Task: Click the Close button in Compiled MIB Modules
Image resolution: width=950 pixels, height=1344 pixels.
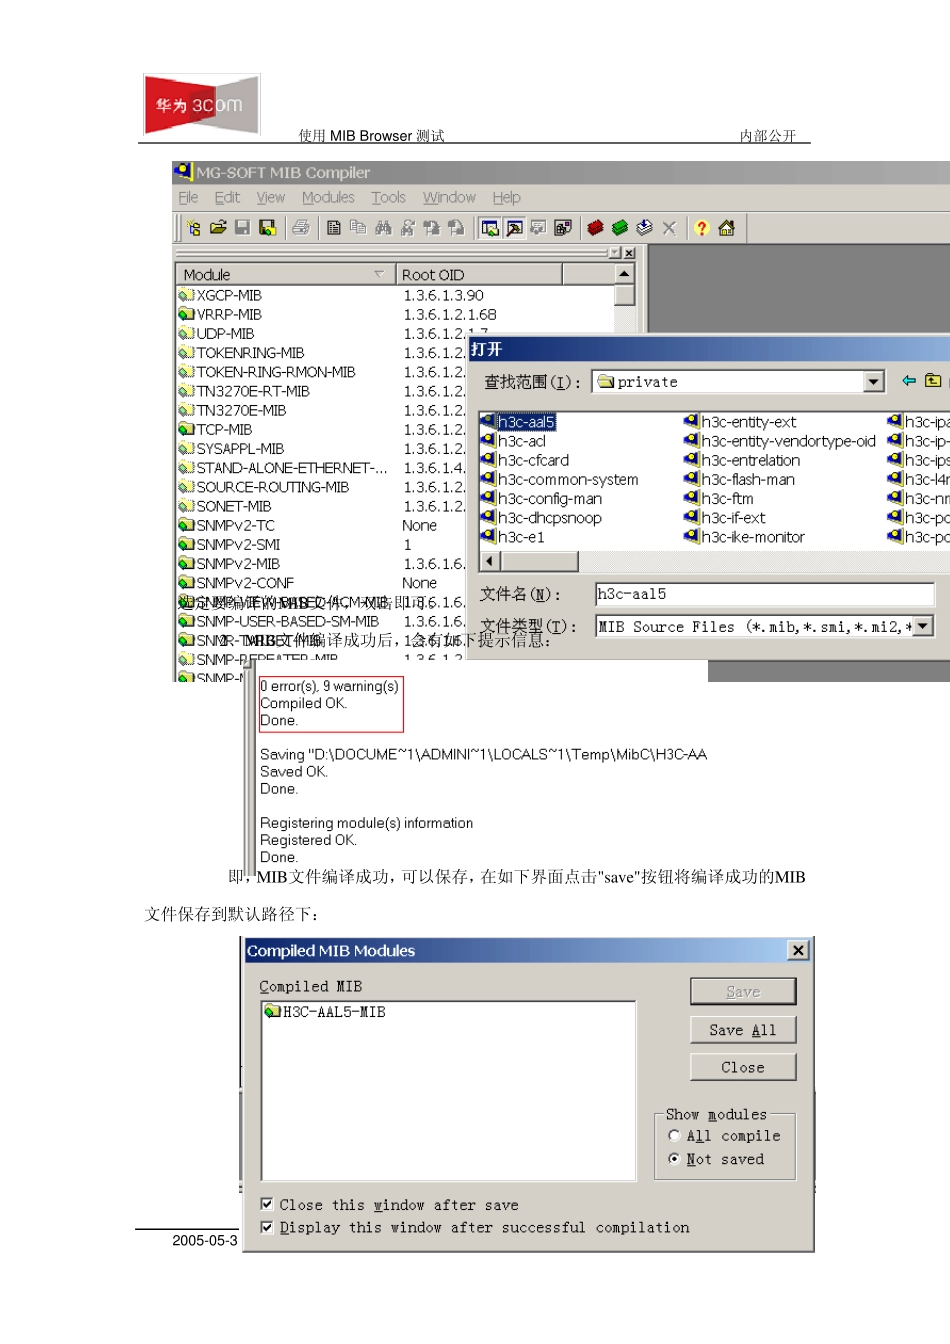Action: 743,1067
